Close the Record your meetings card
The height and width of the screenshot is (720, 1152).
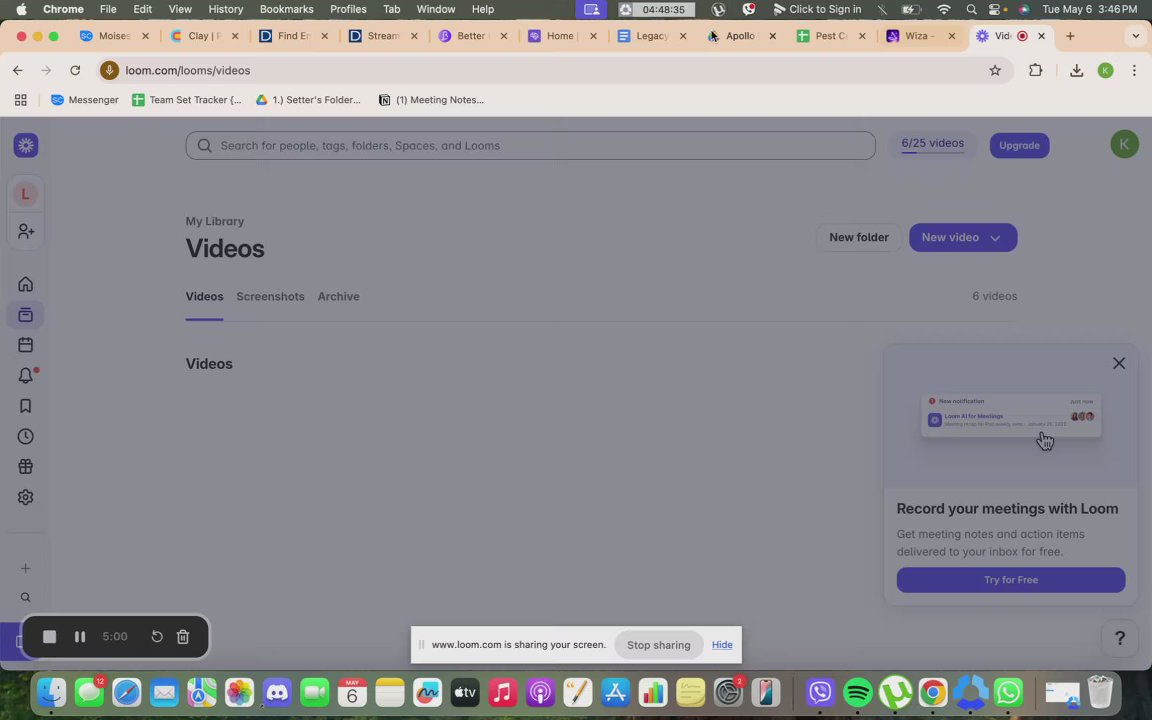tap(1119, 364)
